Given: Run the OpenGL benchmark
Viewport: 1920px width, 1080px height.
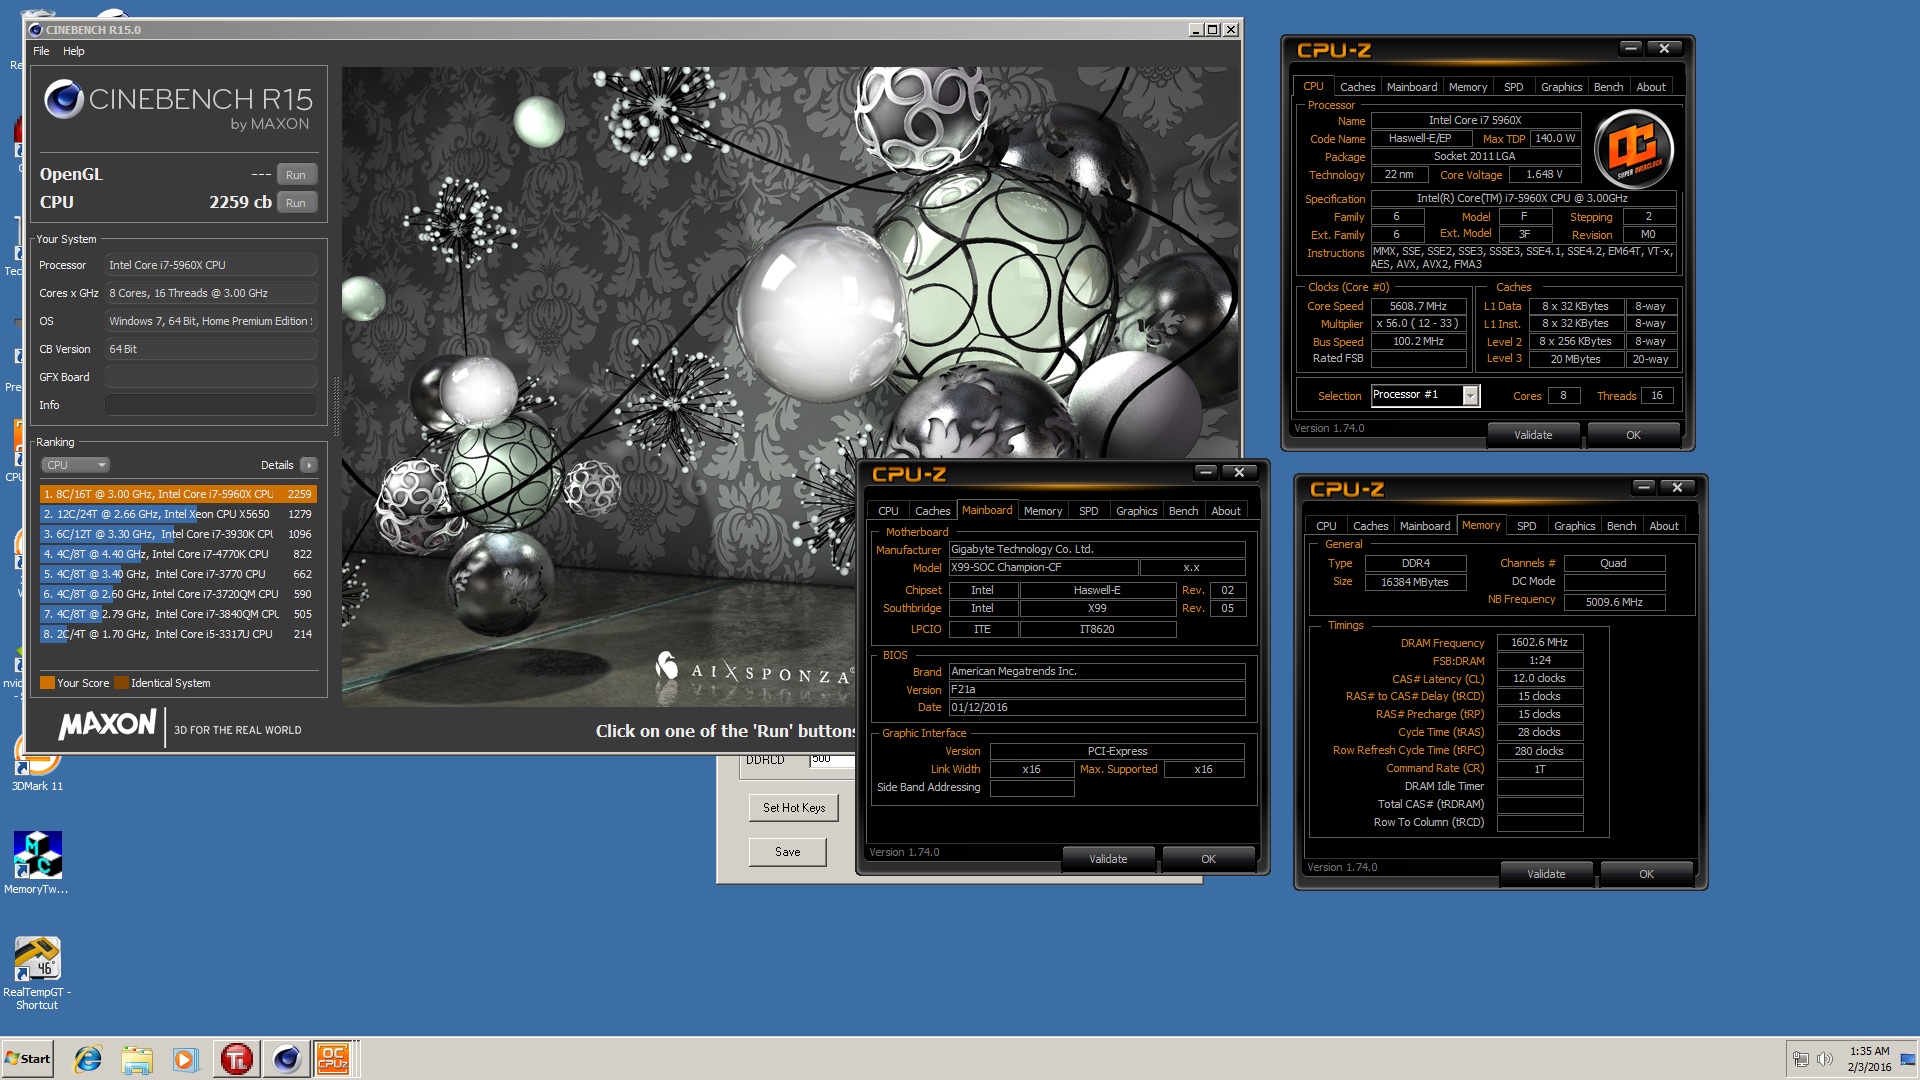Looking at the screenshot, I should 296,175.
